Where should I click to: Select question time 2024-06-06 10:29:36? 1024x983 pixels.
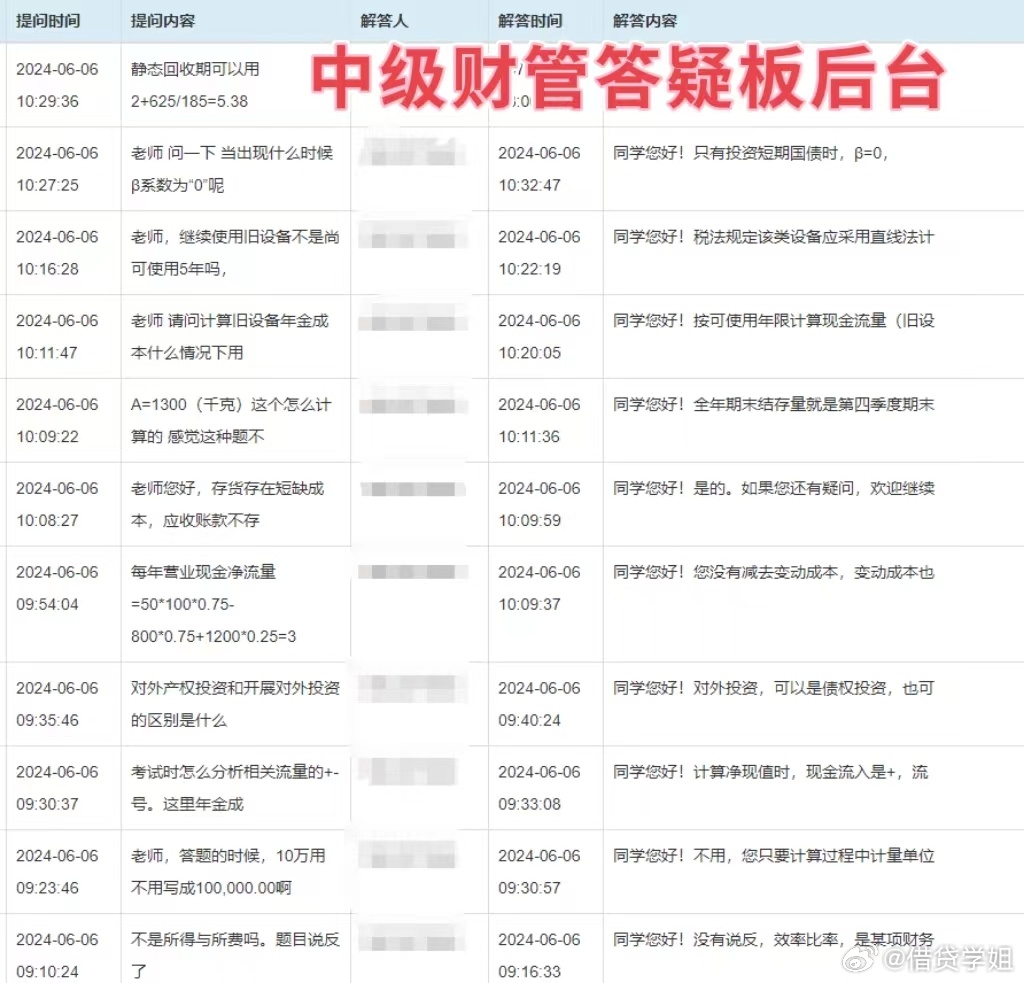click(x=57, y=85)
